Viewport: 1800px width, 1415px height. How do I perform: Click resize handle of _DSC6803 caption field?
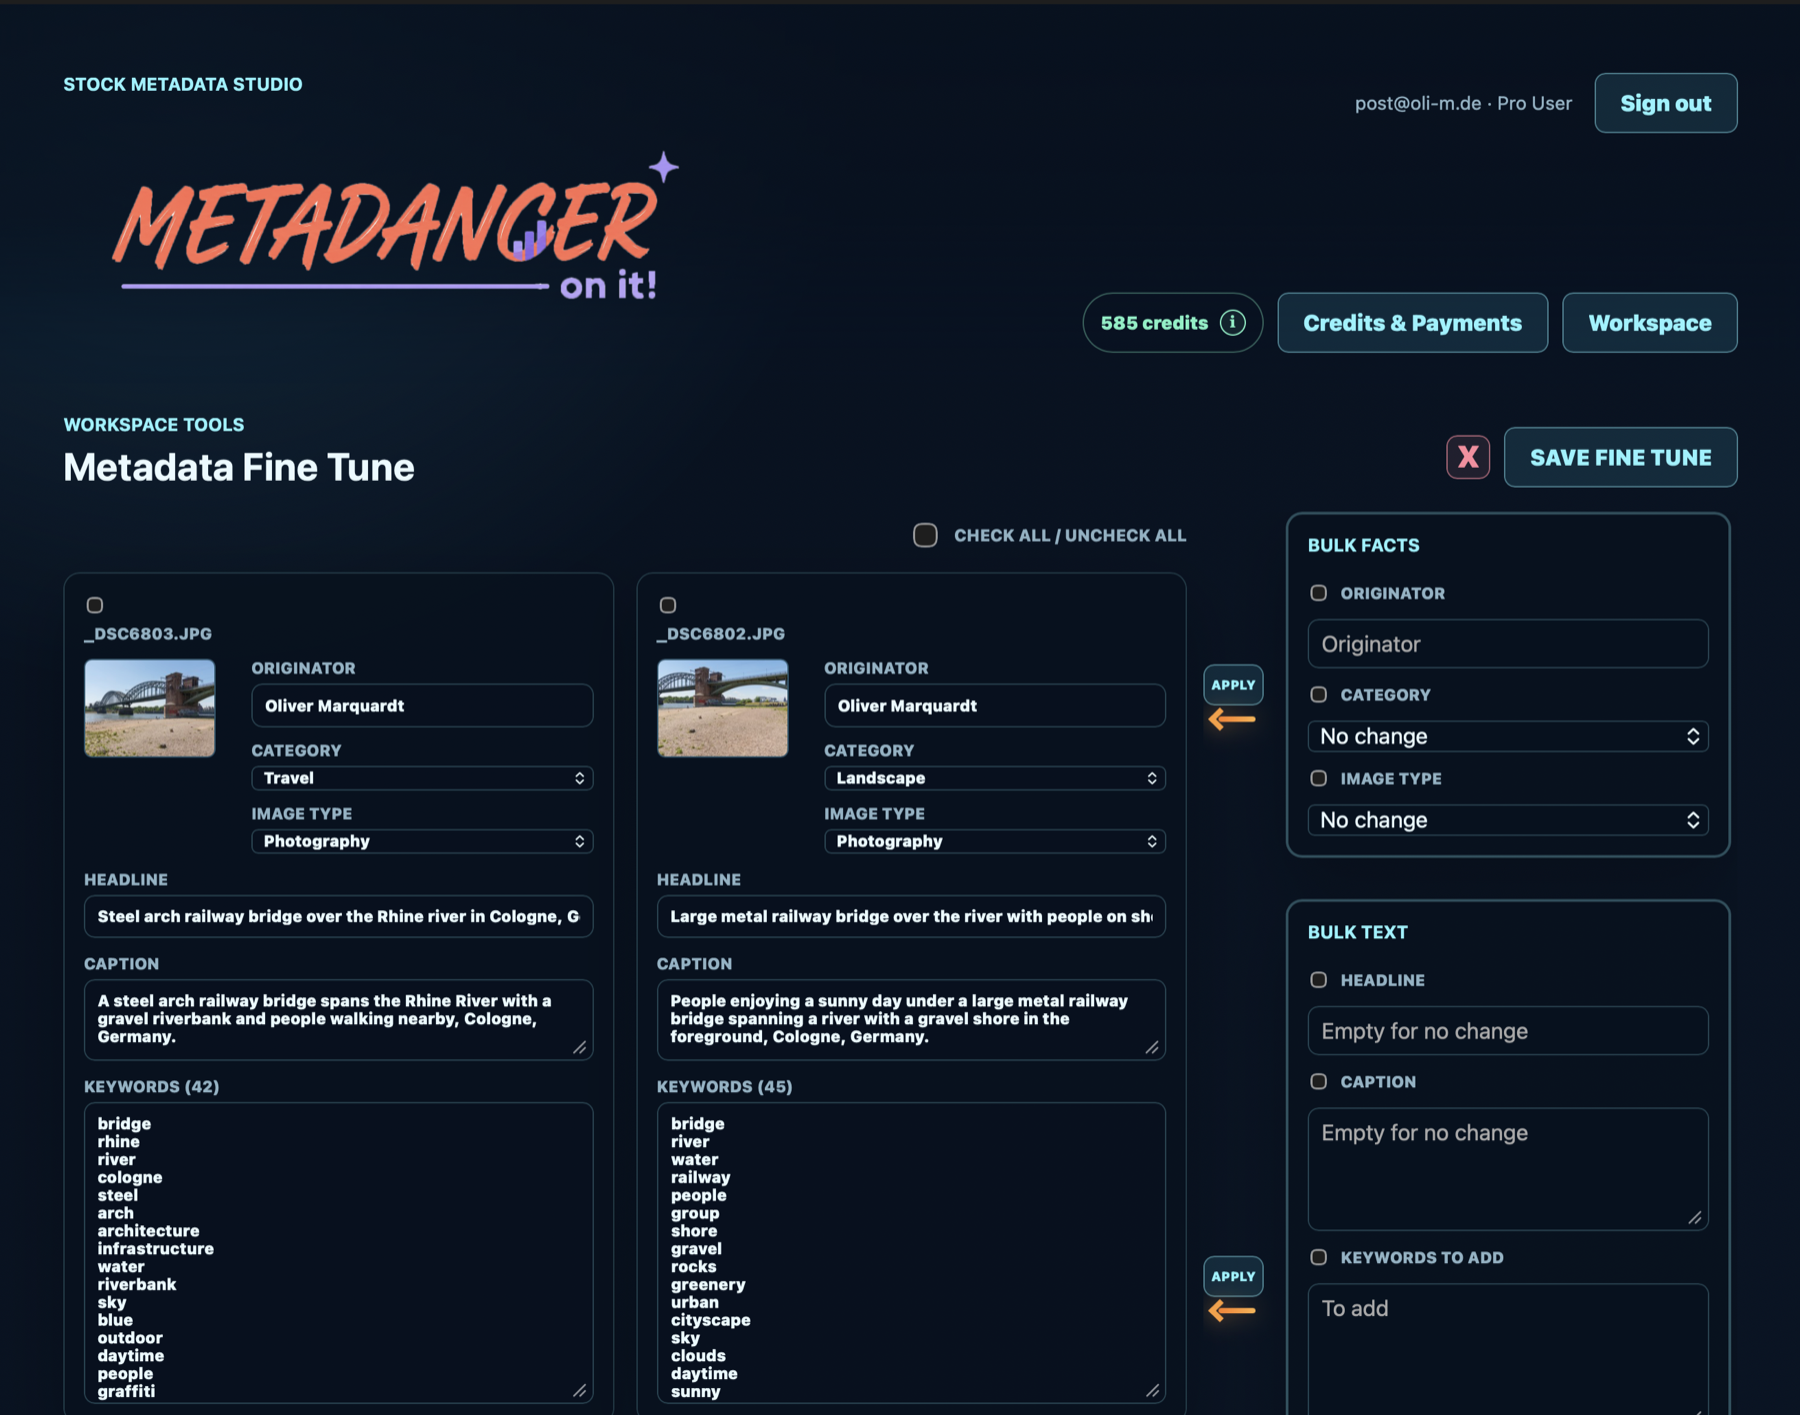pos(579,1047)
